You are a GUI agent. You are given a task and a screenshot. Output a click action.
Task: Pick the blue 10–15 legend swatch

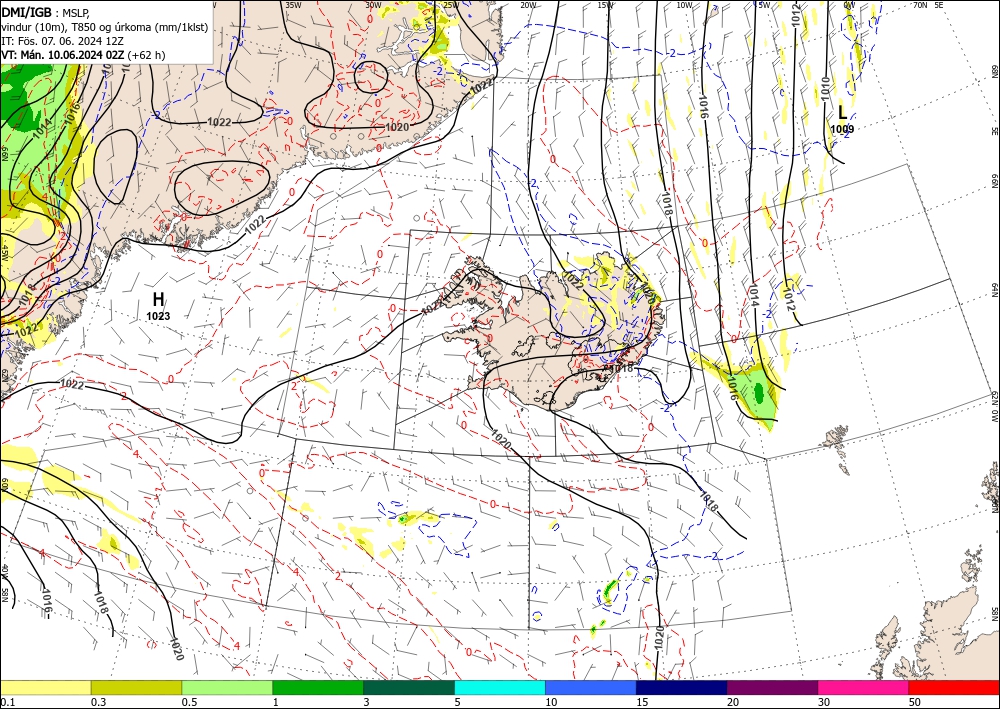click(591, 687)
